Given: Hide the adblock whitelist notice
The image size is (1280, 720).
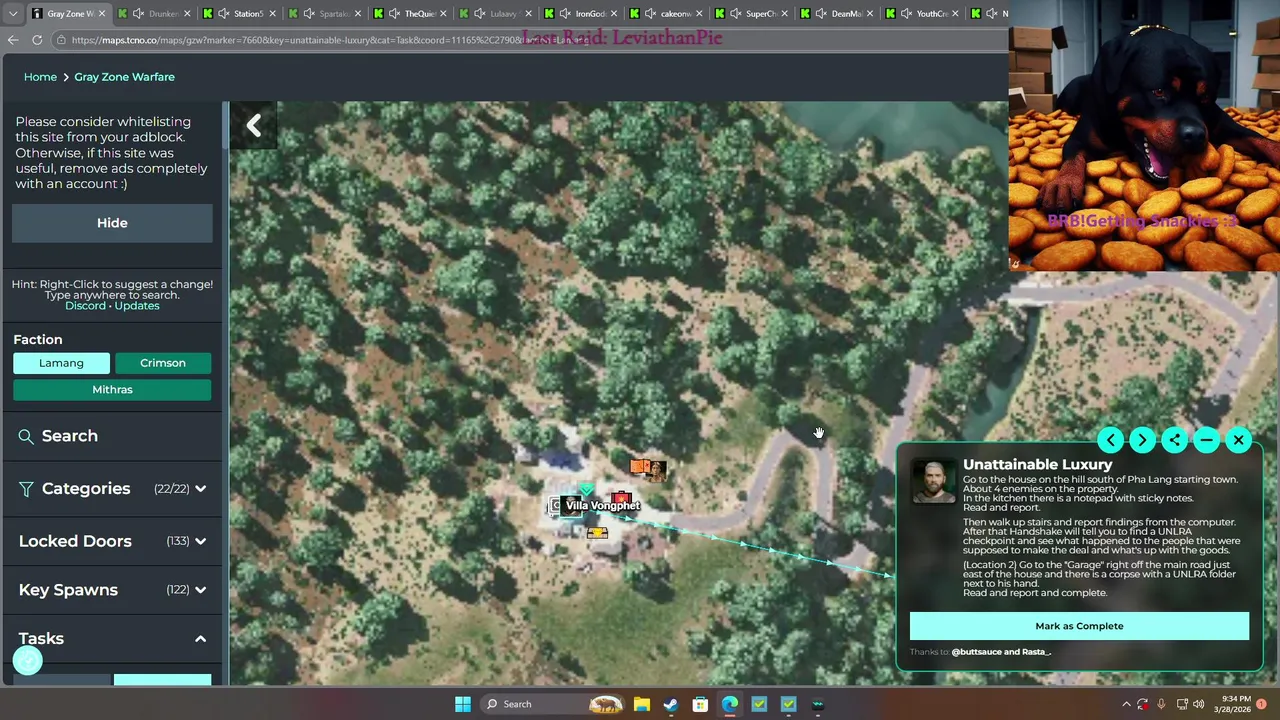Looking at the screenshot, I should (x=112, y=223).
